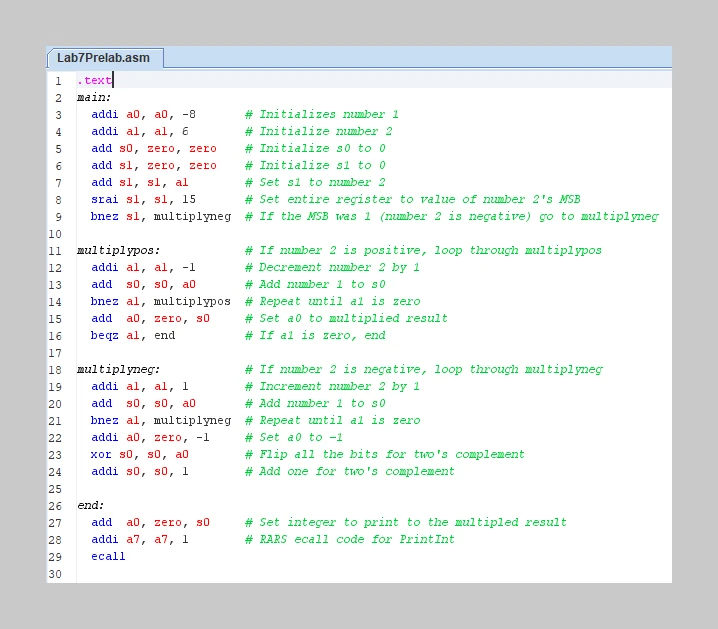The height and width of the screenshot is (629, 718).
Task: Click the comment '# Set s1 to number 2'
Action: (315, 182)
